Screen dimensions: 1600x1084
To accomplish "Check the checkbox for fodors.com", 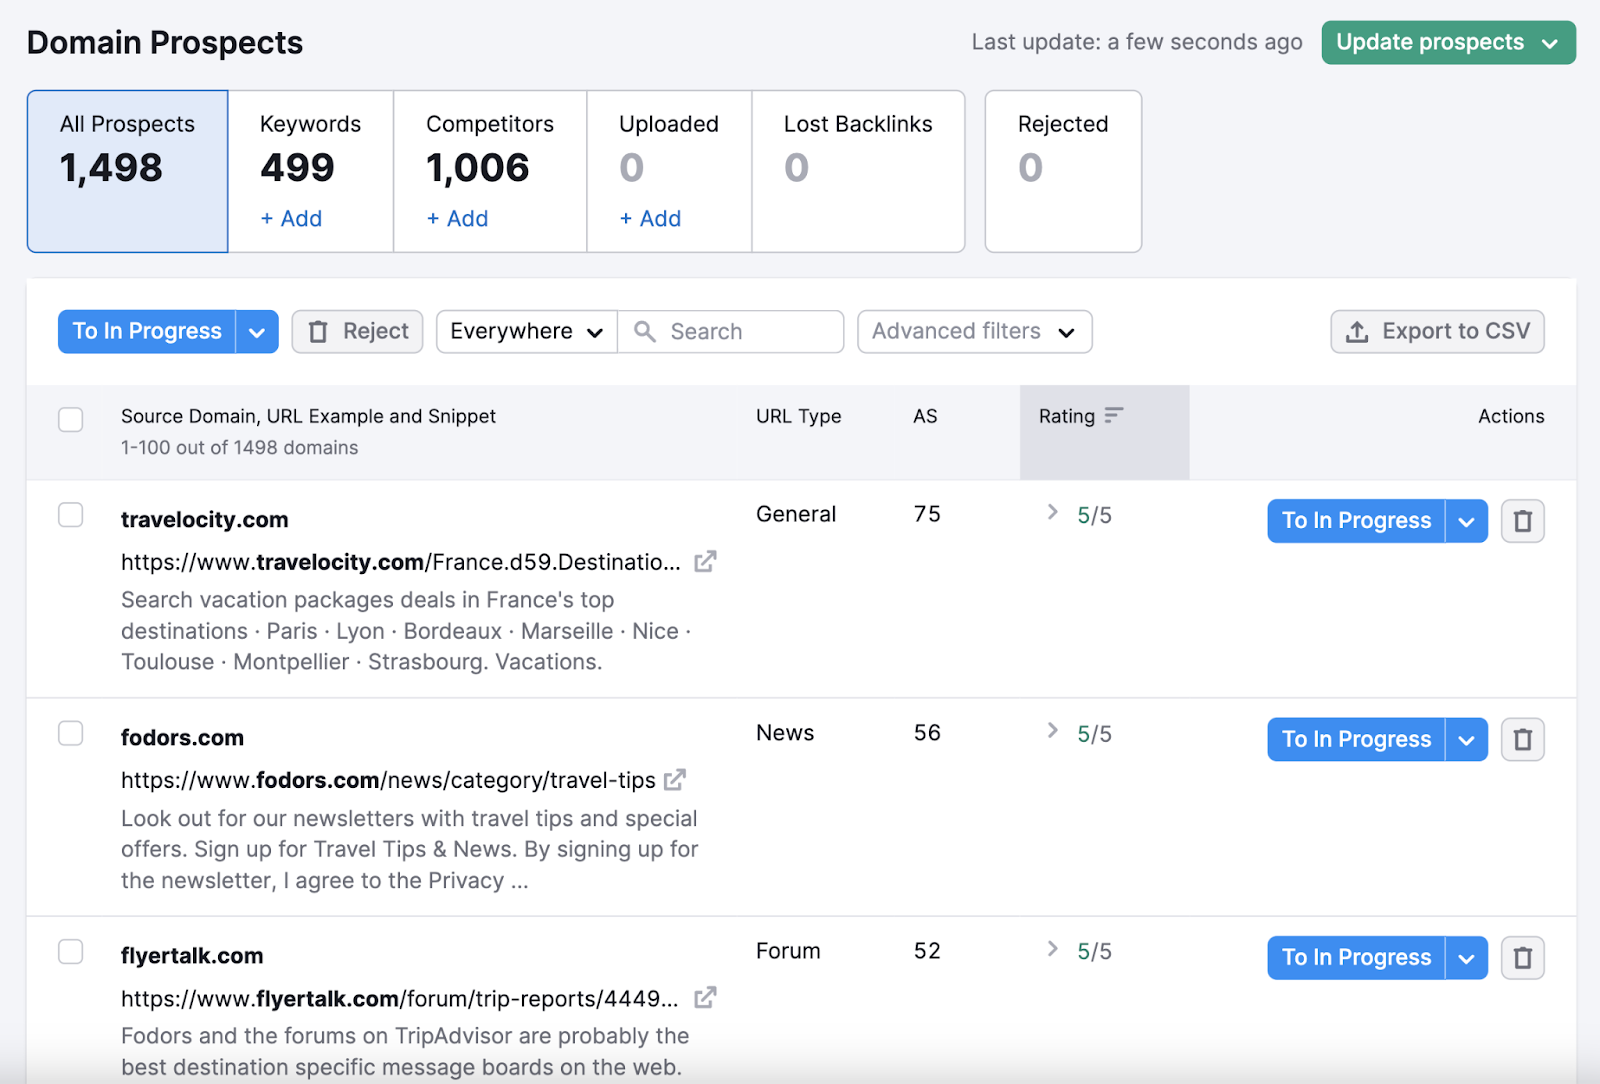I will [x=70, y=733].
